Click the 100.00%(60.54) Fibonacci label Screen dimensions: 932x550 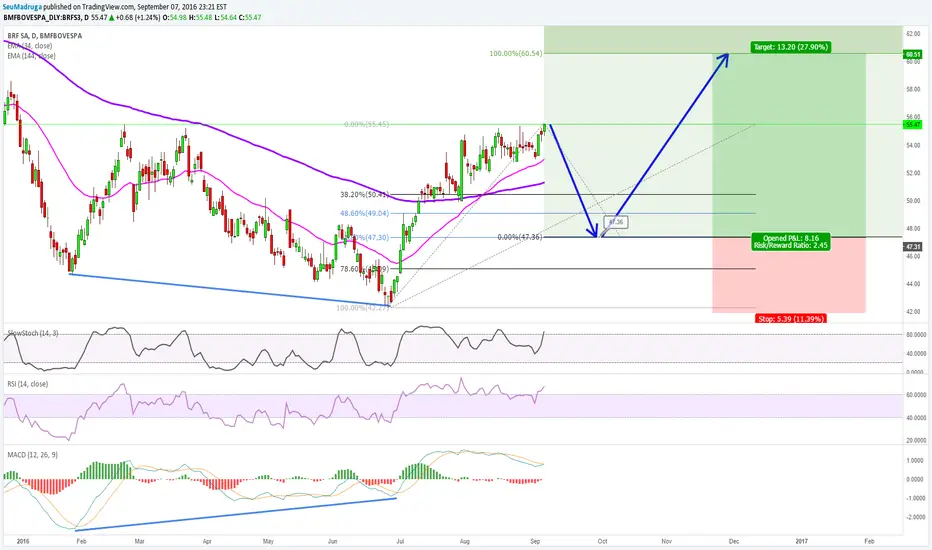(515, 54)
